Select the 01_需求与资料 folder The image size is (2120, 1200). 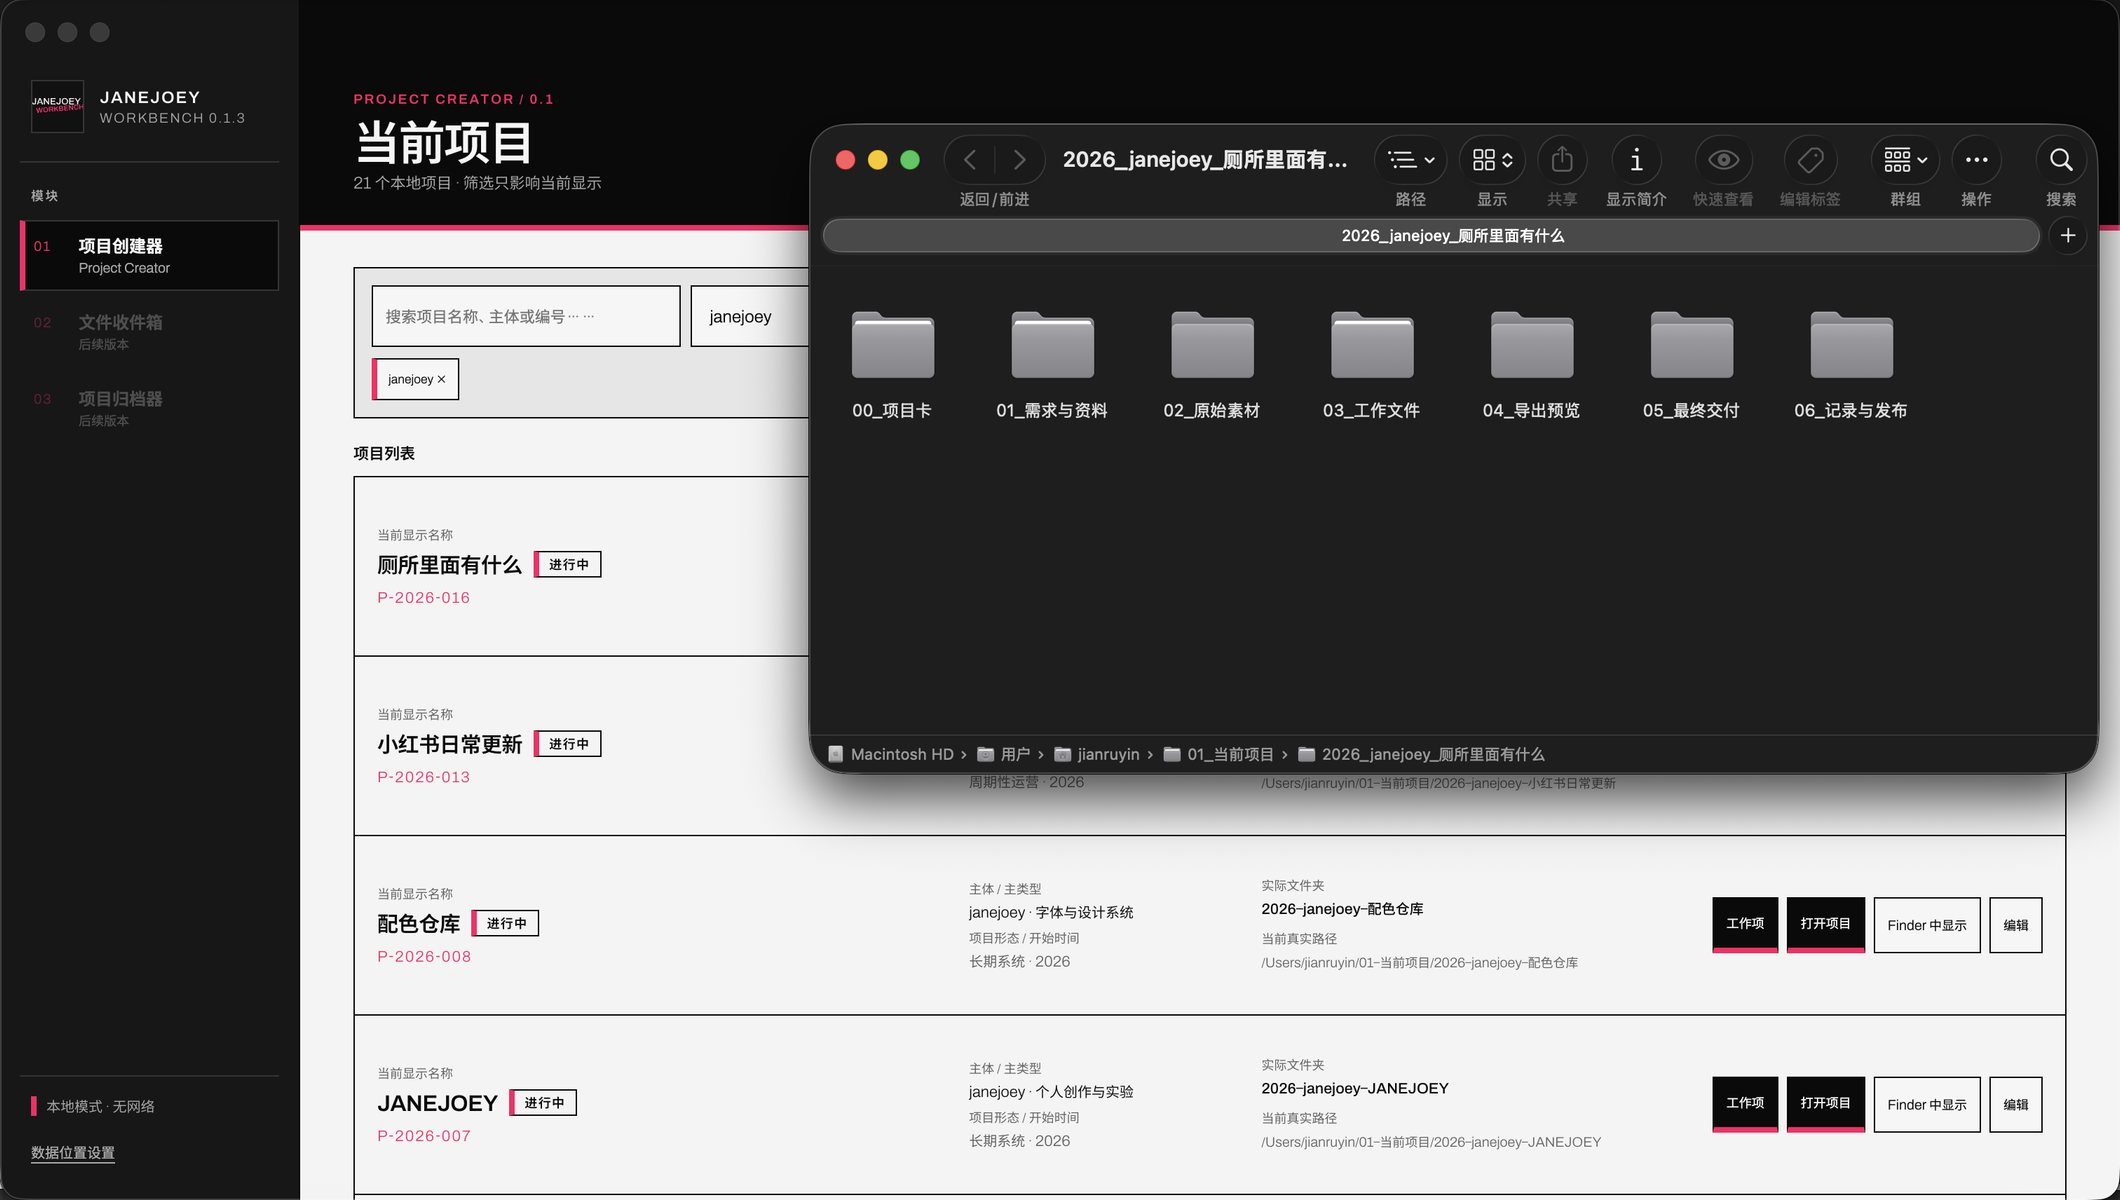(x=1052, y=365)
